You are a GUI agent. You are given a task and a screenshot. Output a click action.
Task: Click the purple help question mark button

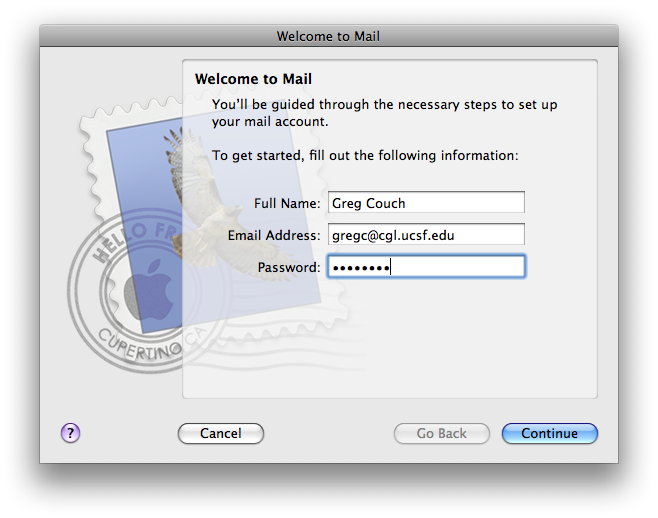[70, 433]
